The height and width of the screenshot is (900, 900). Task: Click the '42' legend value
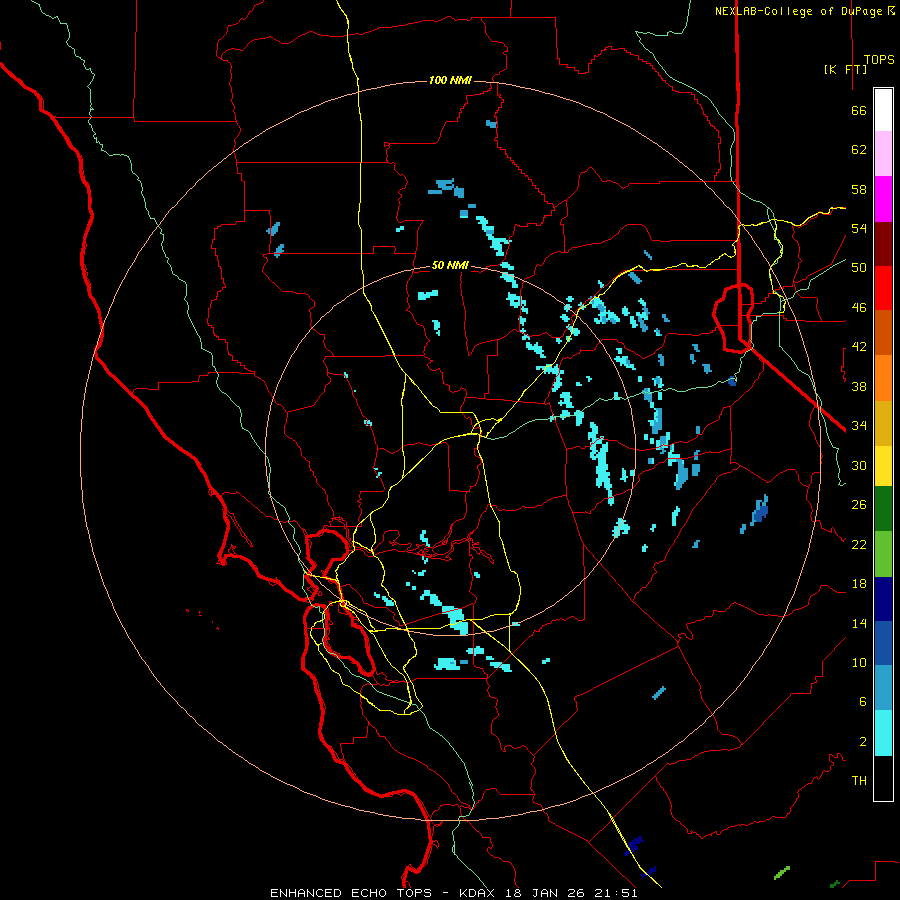point(859,346)
